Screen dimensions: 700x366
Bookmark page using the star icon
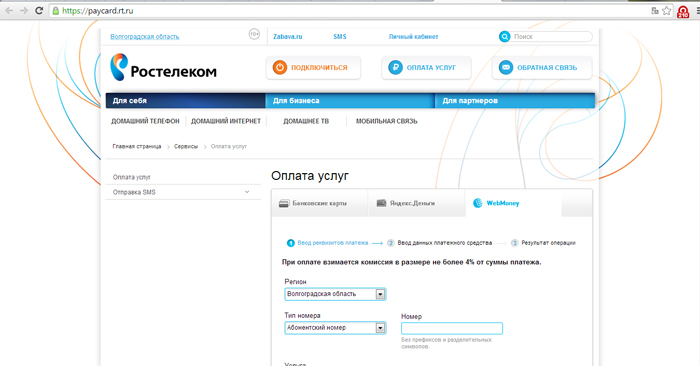click(667, 11)
